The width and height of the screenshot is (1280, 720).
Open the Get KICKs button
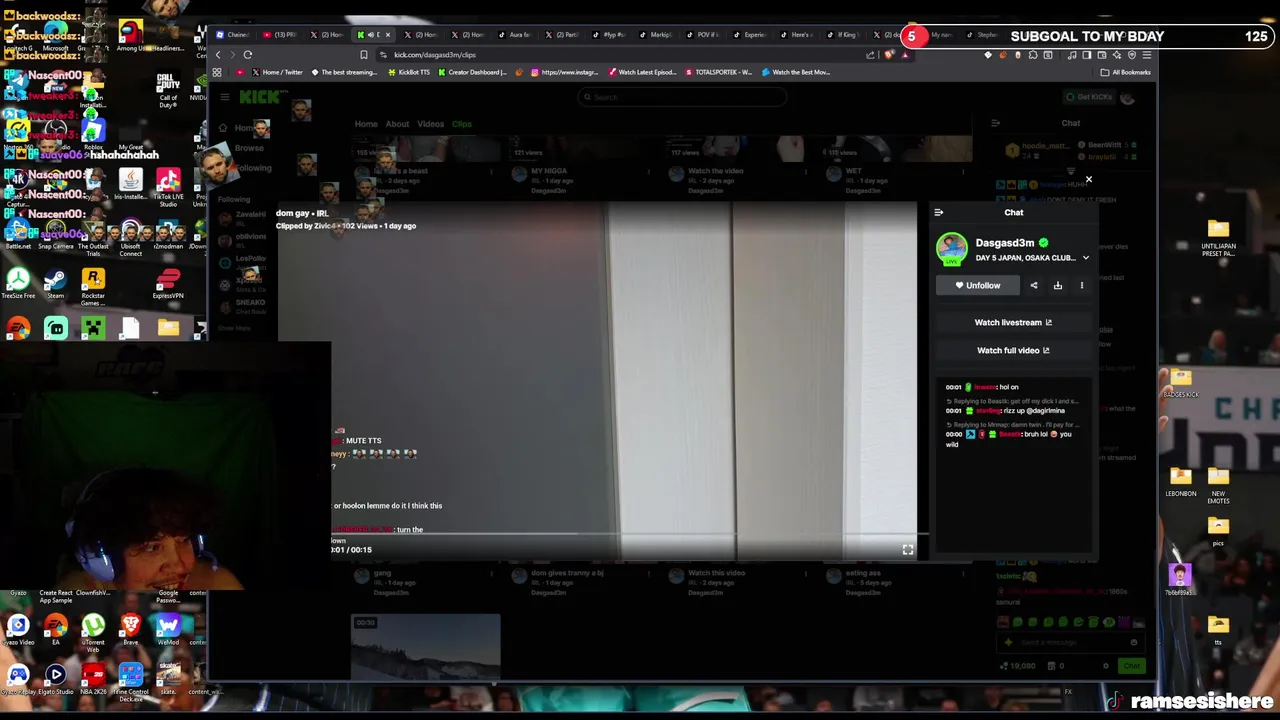coord(1090,97)
